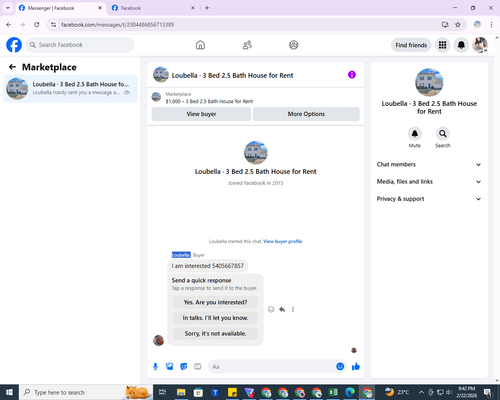
Task: Open Task View on the taskbar
Action: [x=162, y=392]
